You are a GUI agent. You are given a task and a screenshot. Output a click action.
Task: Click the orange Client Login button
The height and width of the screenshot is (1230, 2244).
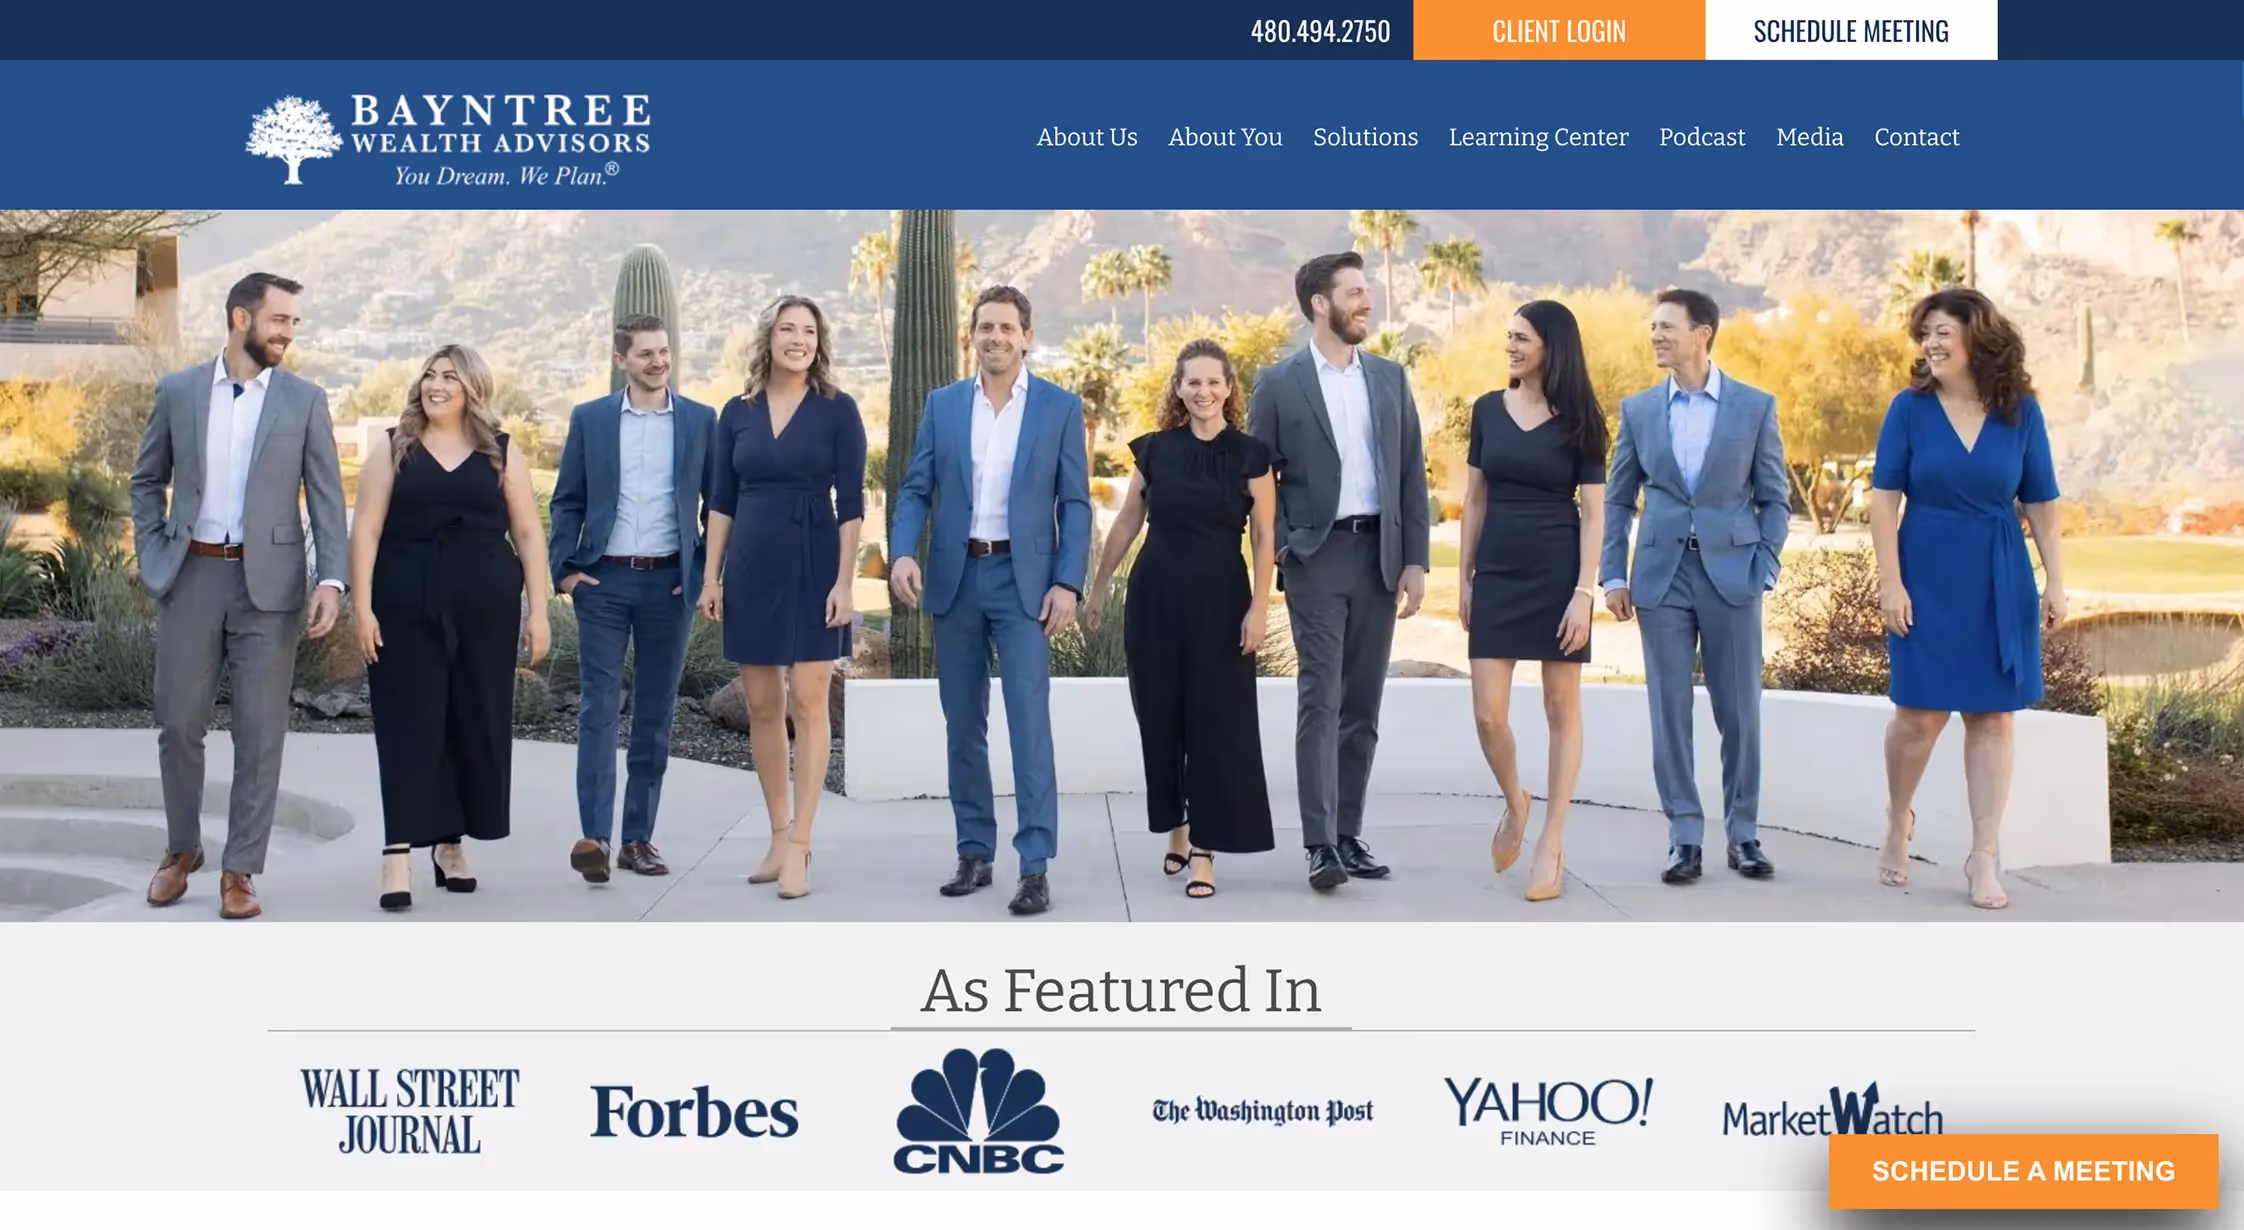[x=1559, y=30]
